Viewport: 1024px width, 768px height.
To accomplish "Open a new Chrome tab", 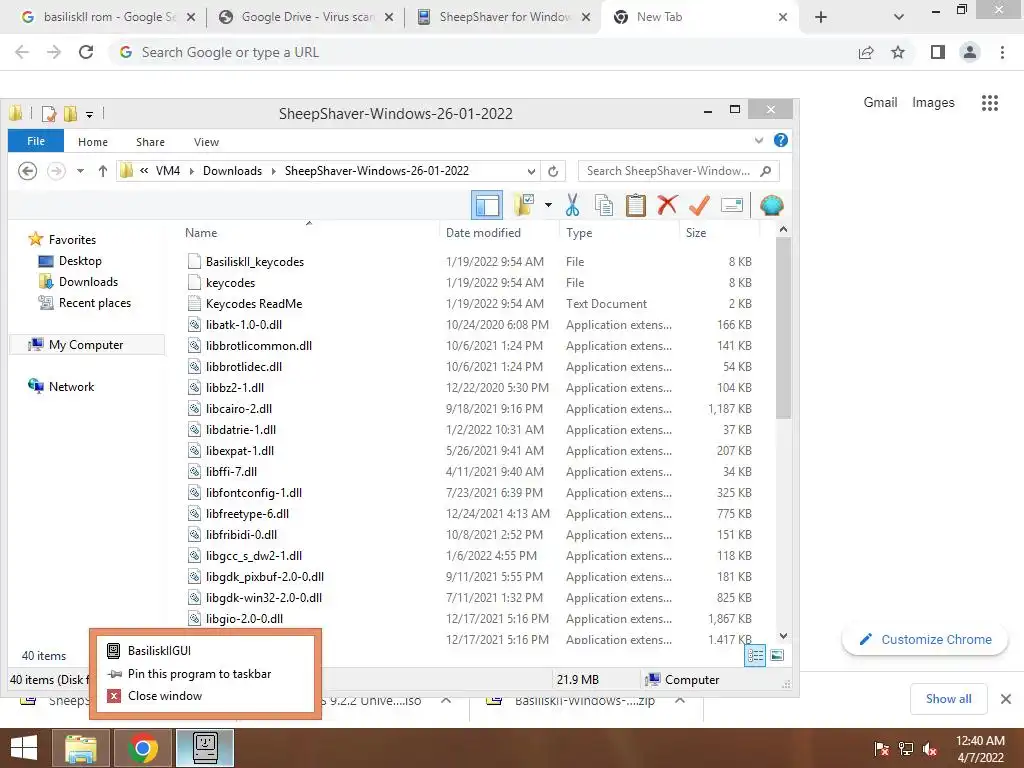I will coord(821,17).
